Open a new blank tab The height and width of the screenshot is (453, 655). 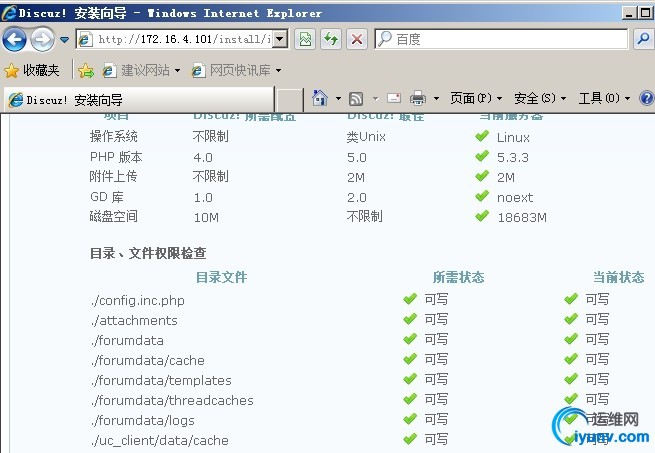point(289,100)
